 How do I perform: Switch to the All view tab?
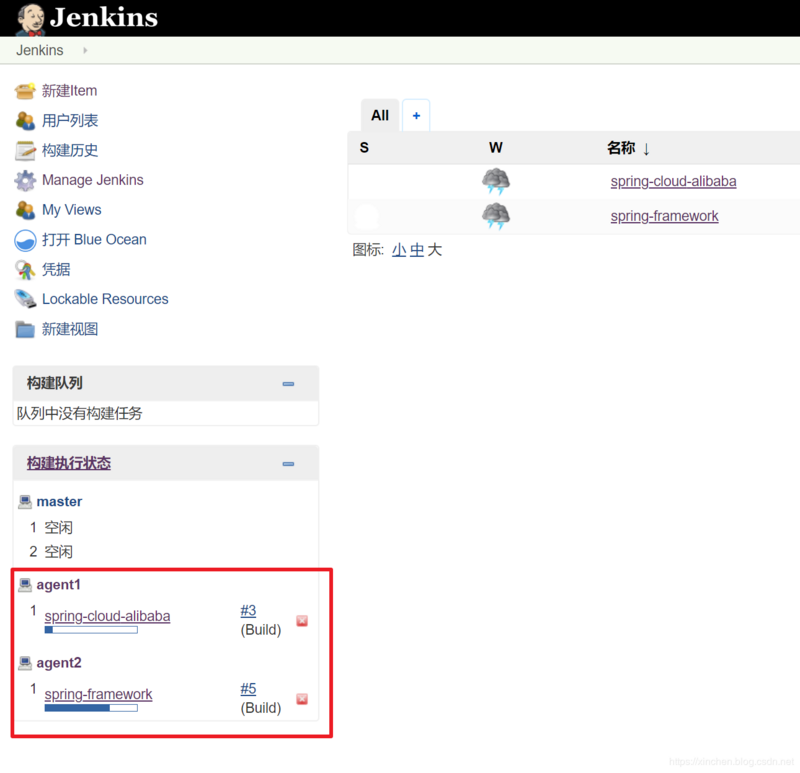[x=379, y=115]
